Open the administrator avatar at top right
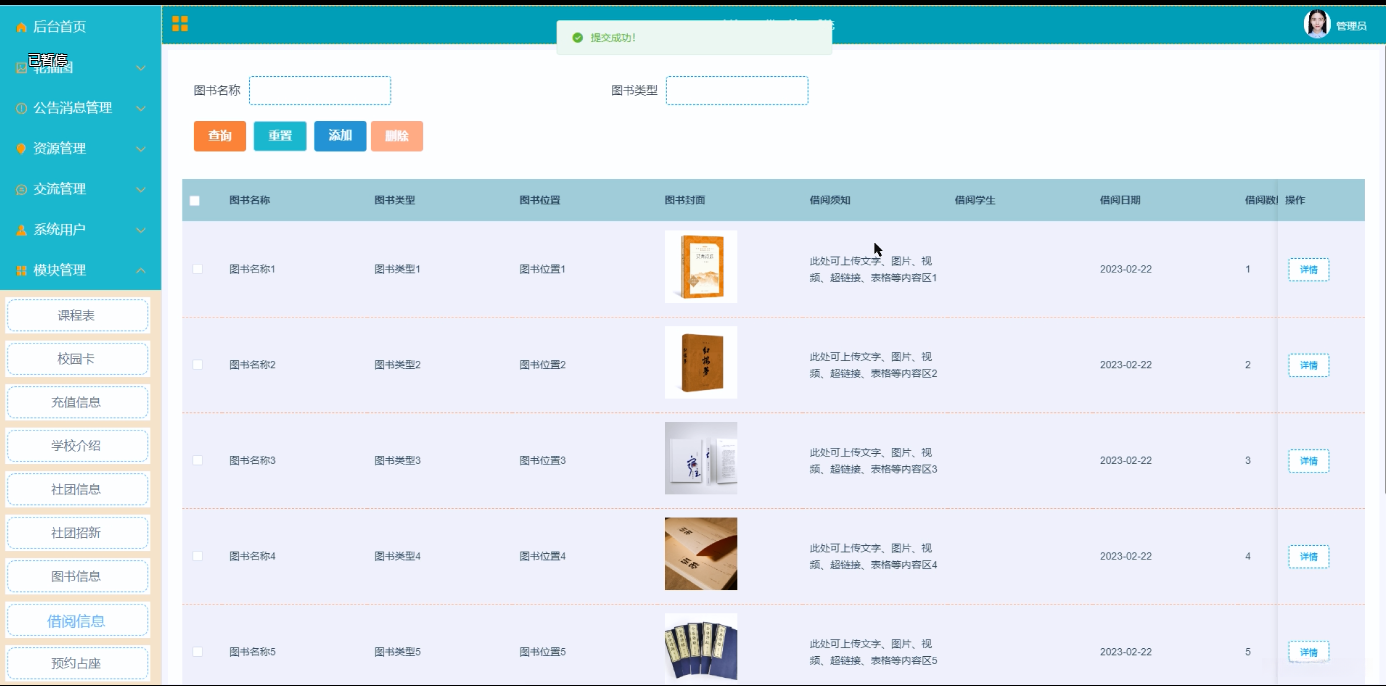 click(1317, 24)
